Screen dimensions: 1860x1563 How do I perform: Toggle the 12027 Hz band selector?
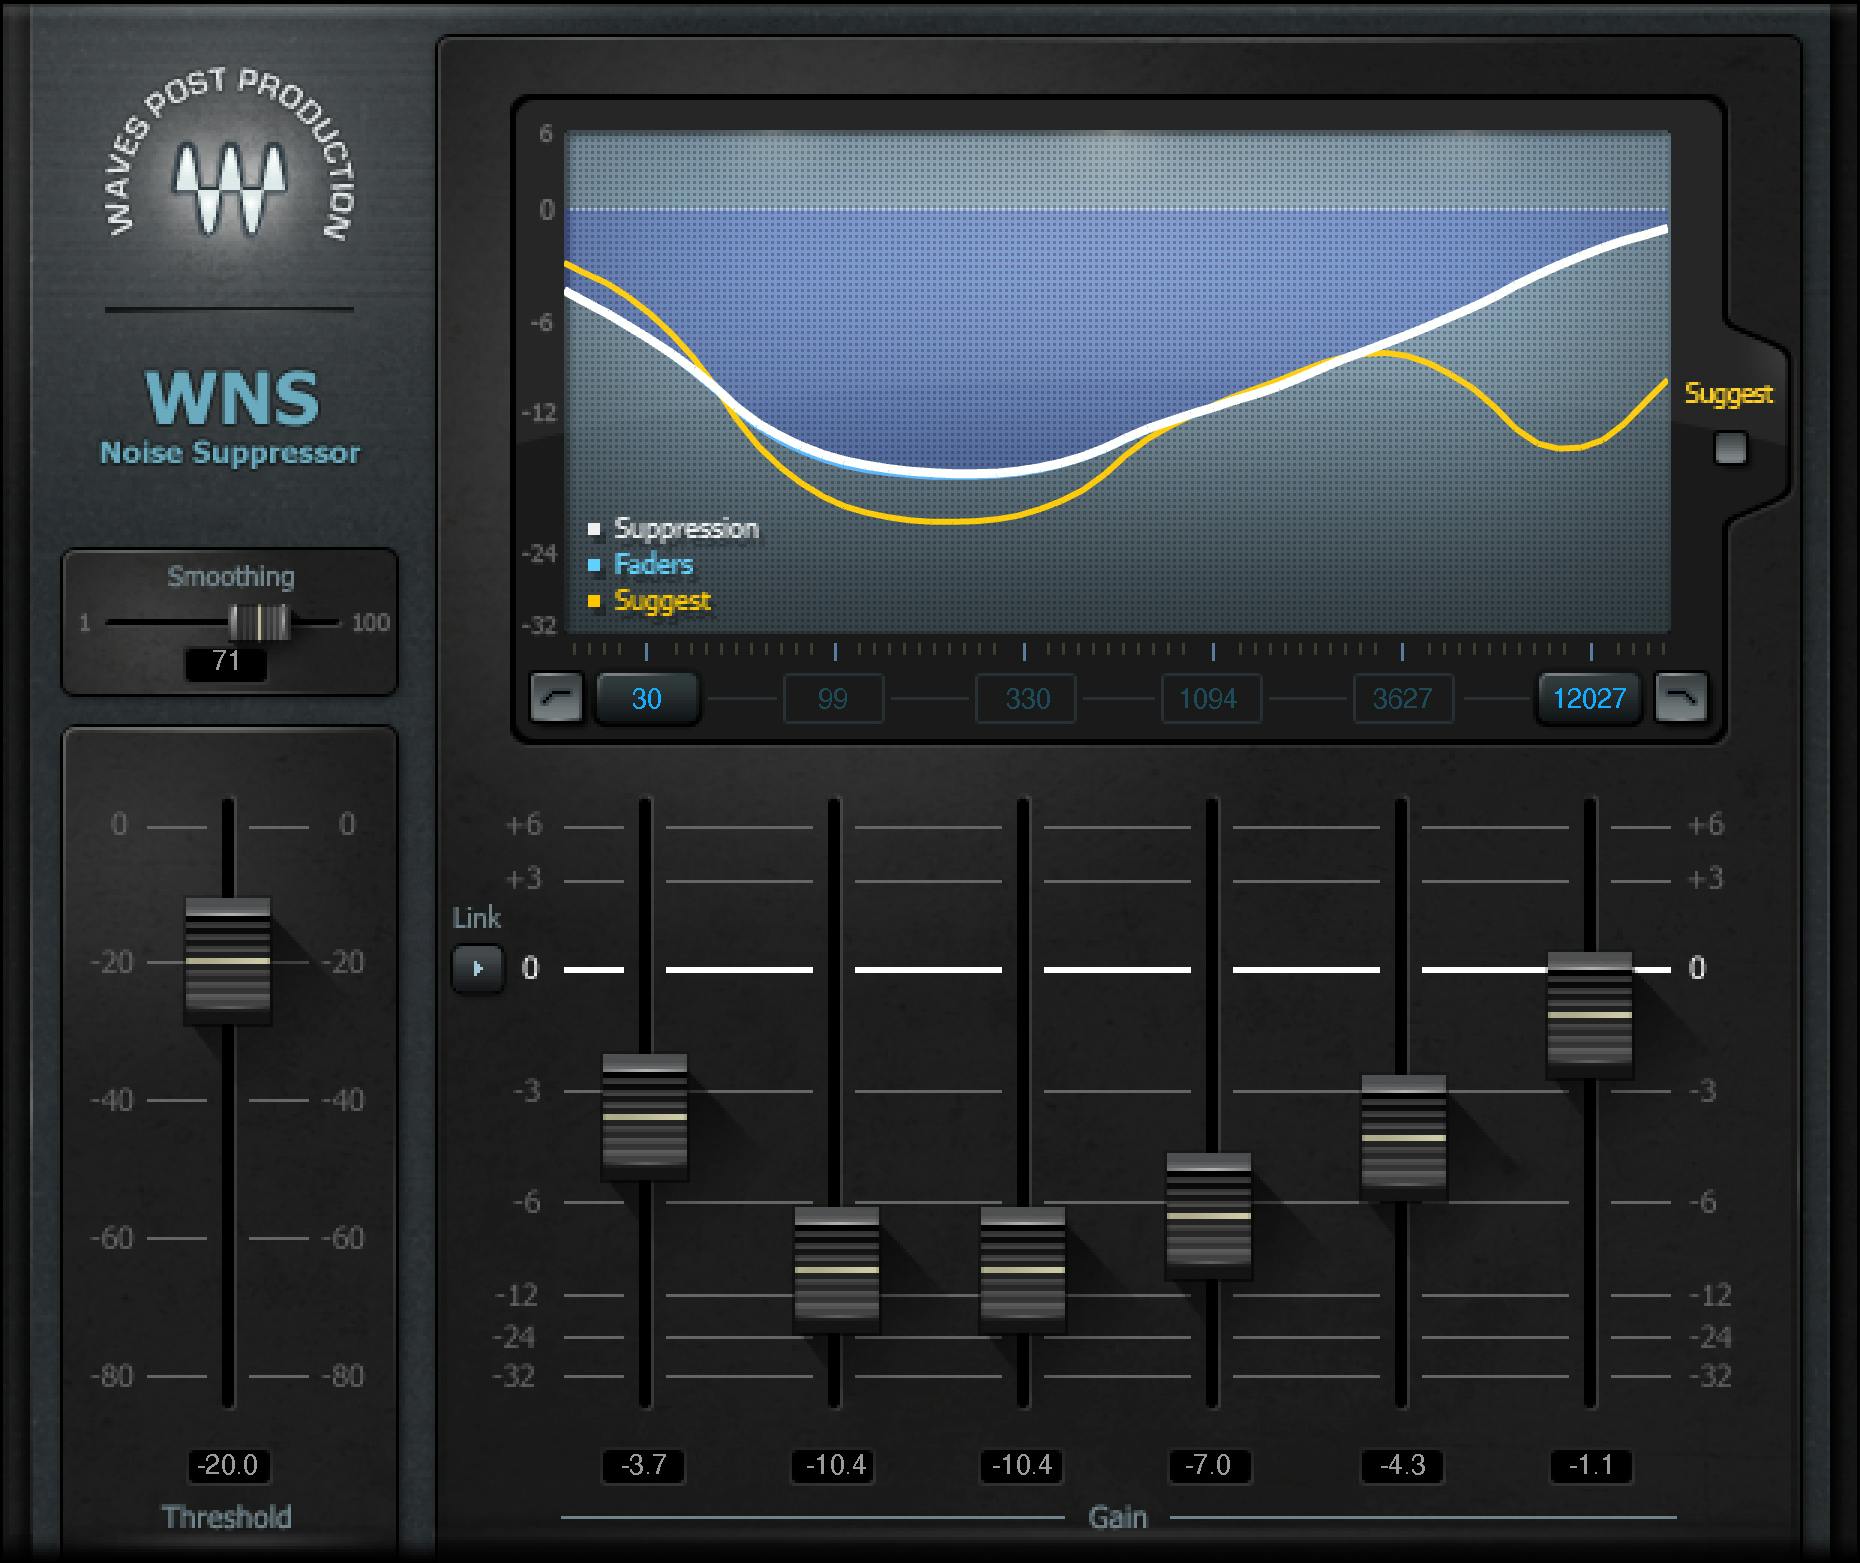tap(1589, 698)
